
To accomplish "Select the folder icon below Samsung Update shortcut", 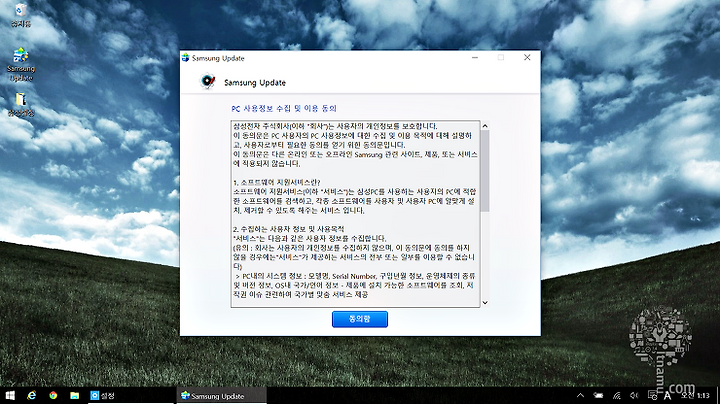I will (21, 105).
